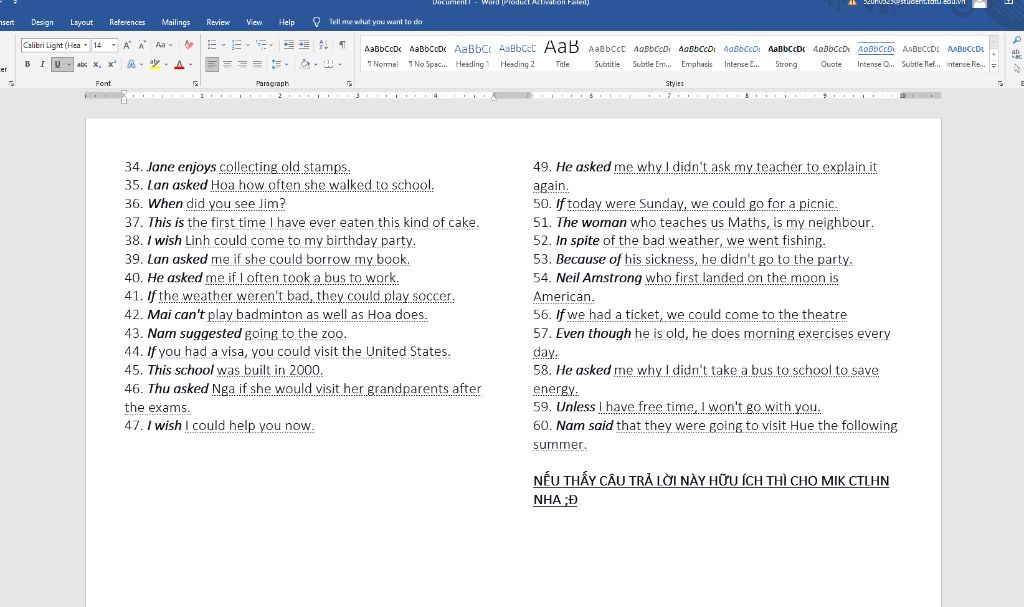Screen dimensions: 1024x607
Task: Open the font name dropdown
Action: pos(86,45)
